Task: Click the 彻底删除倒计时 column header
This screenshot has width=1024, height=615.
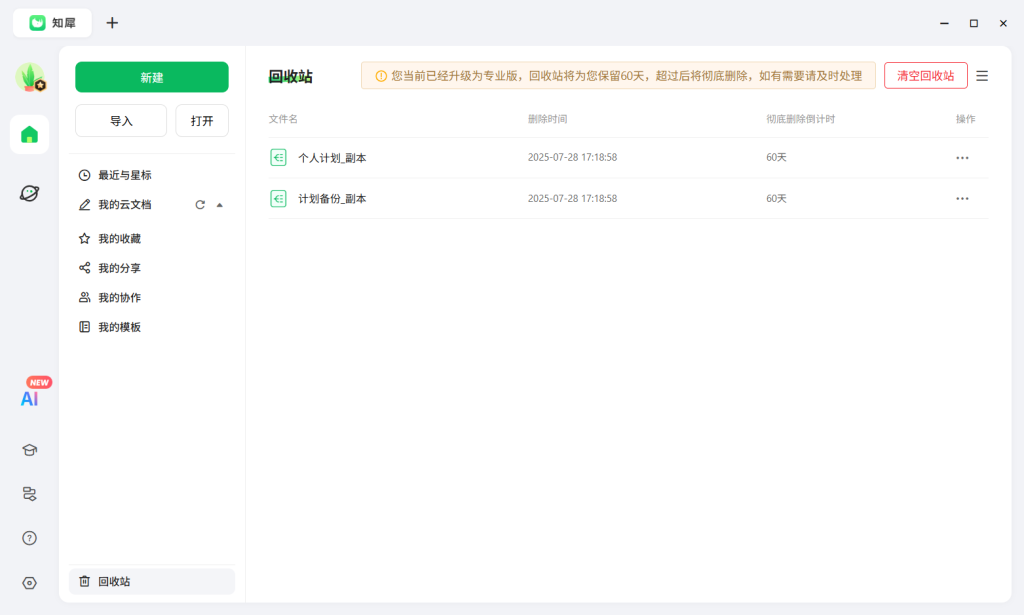Action: click(x=801, y=119)
